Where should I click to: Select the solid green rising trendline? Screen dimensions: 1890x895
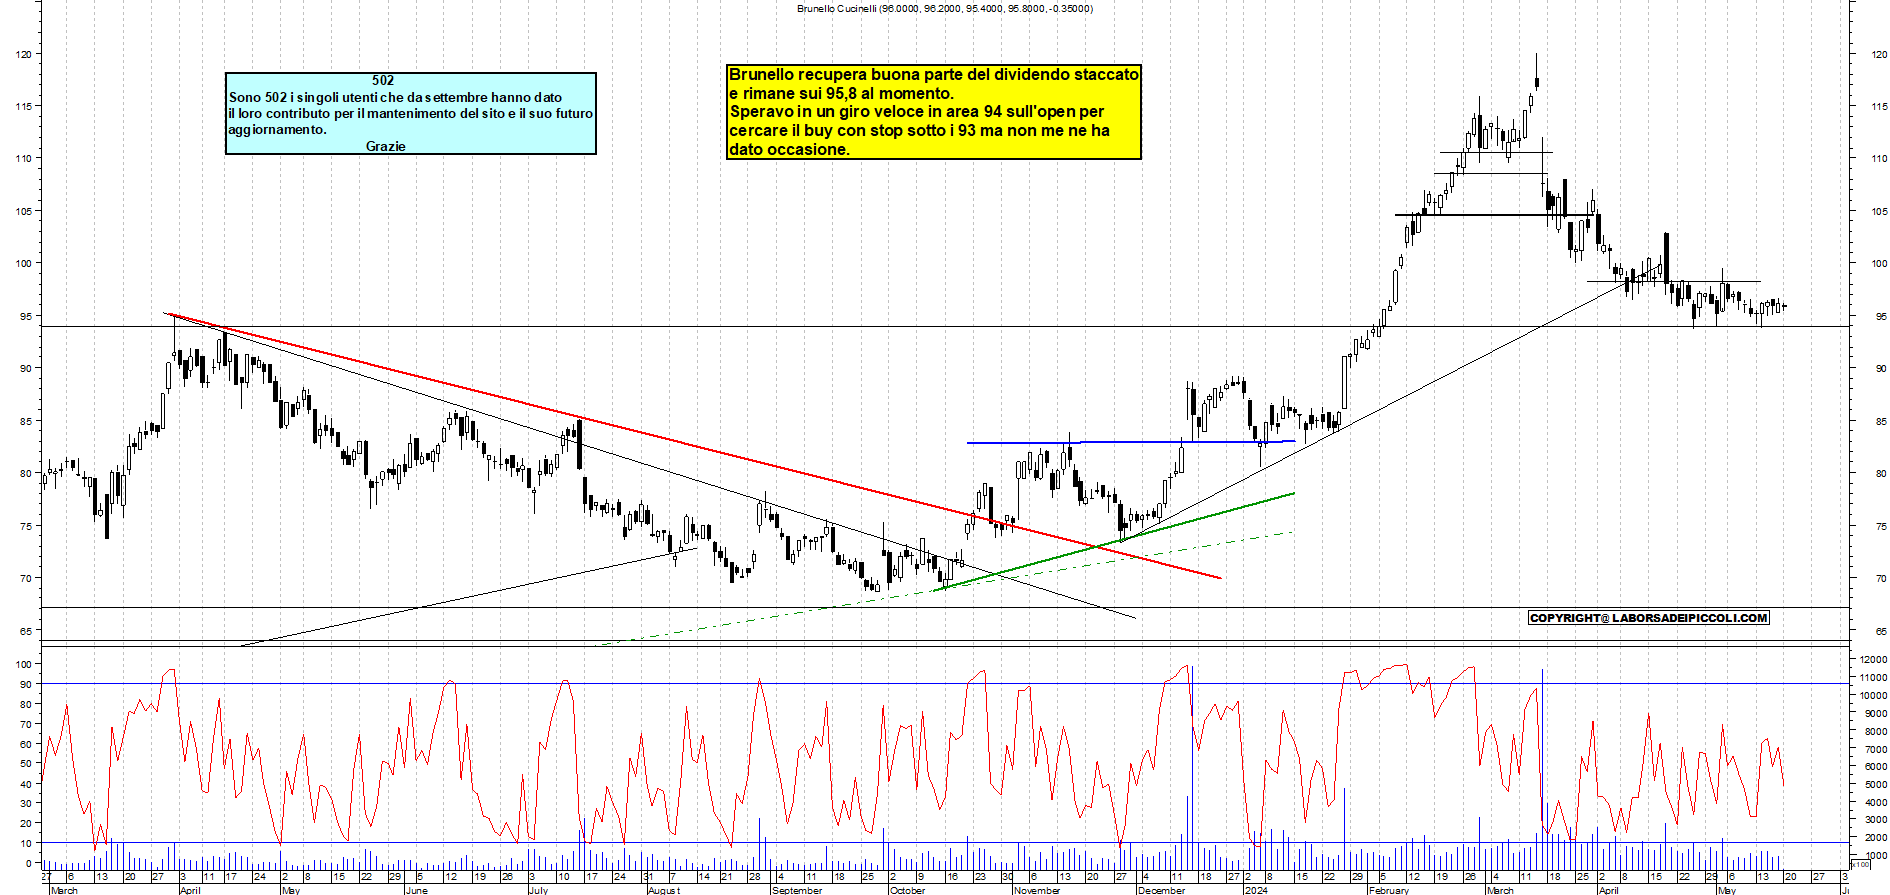[x=1114, y=542]
